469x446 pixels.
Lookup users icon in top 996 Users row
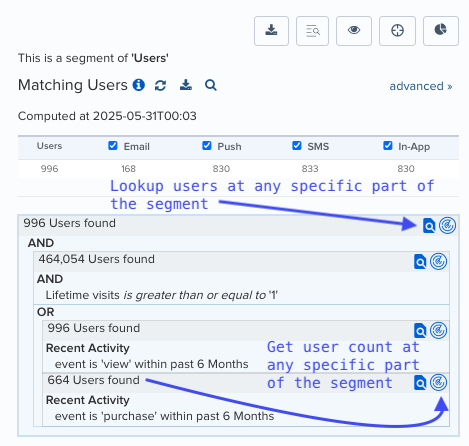tap(429, 226)
